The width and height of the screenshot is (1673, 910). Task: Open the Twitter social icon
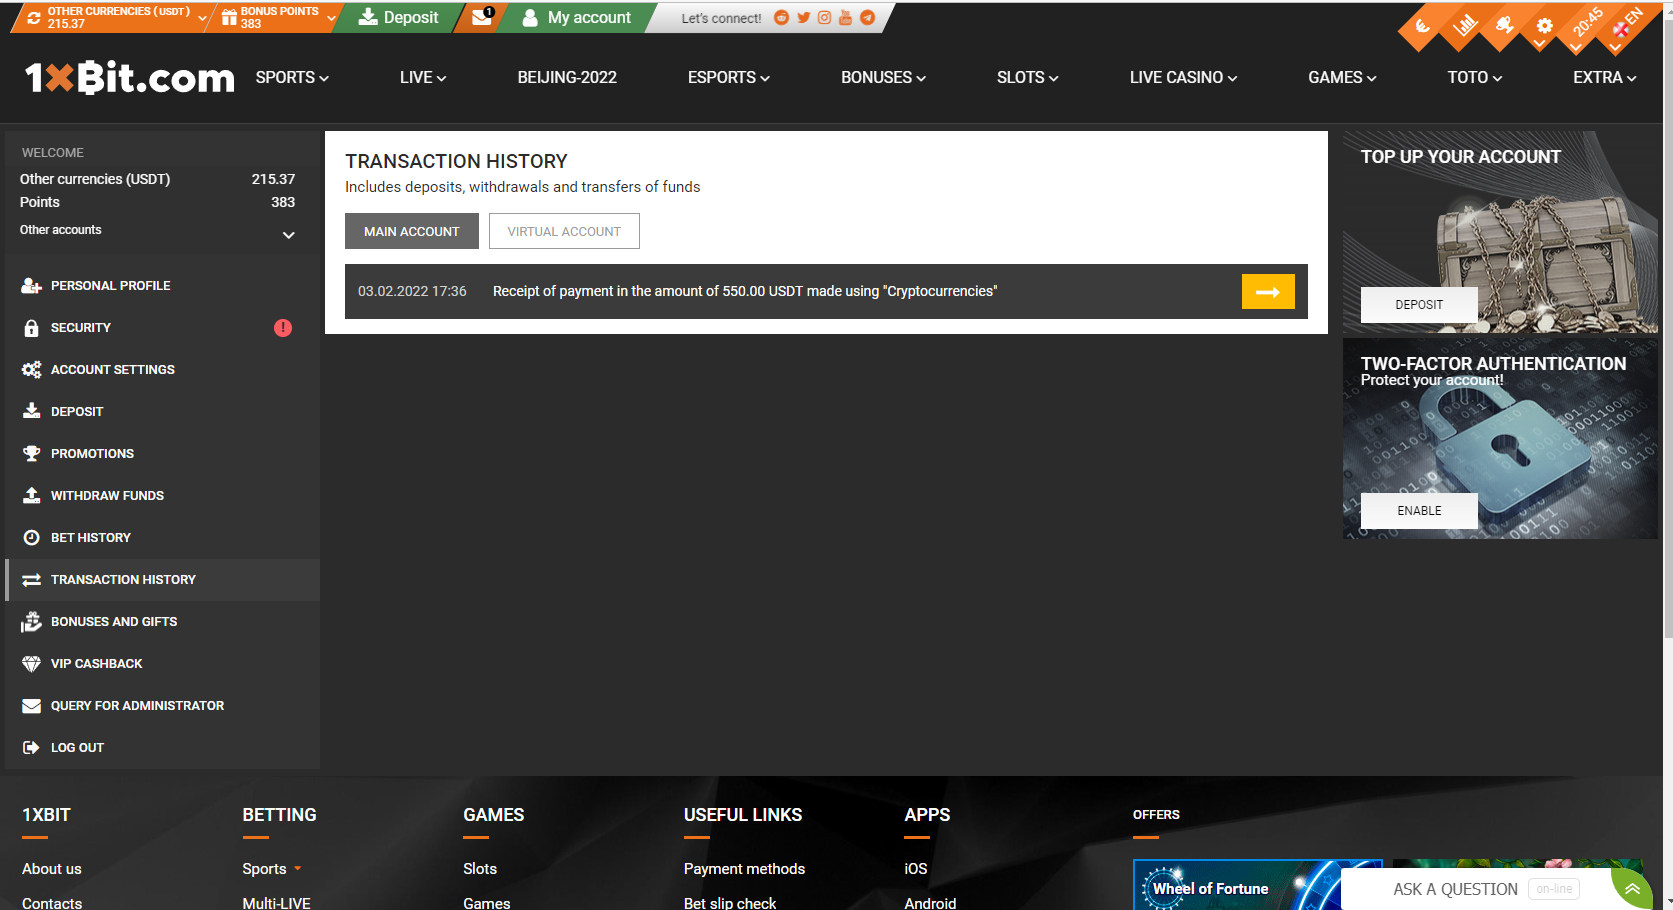803,18
